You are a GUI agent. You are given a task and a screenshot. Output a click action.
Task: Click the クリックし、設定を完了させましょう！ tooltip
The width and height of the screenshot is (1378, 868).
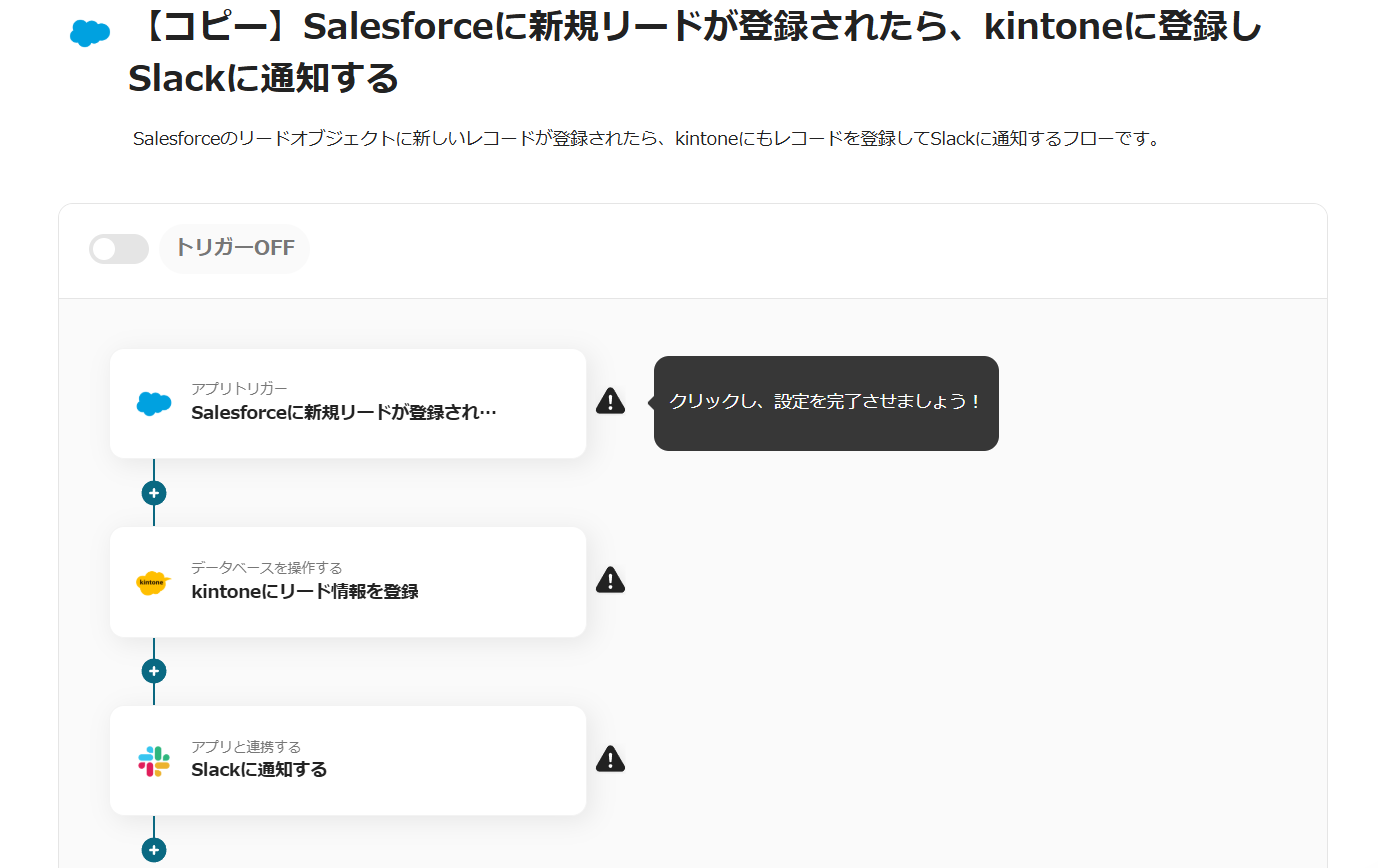click(x=826, y=403)
